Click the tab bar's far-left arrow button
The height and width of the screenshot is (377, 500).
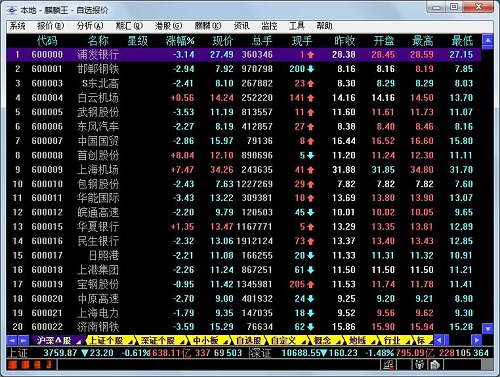pyautogui.click(x=12, y=341)
